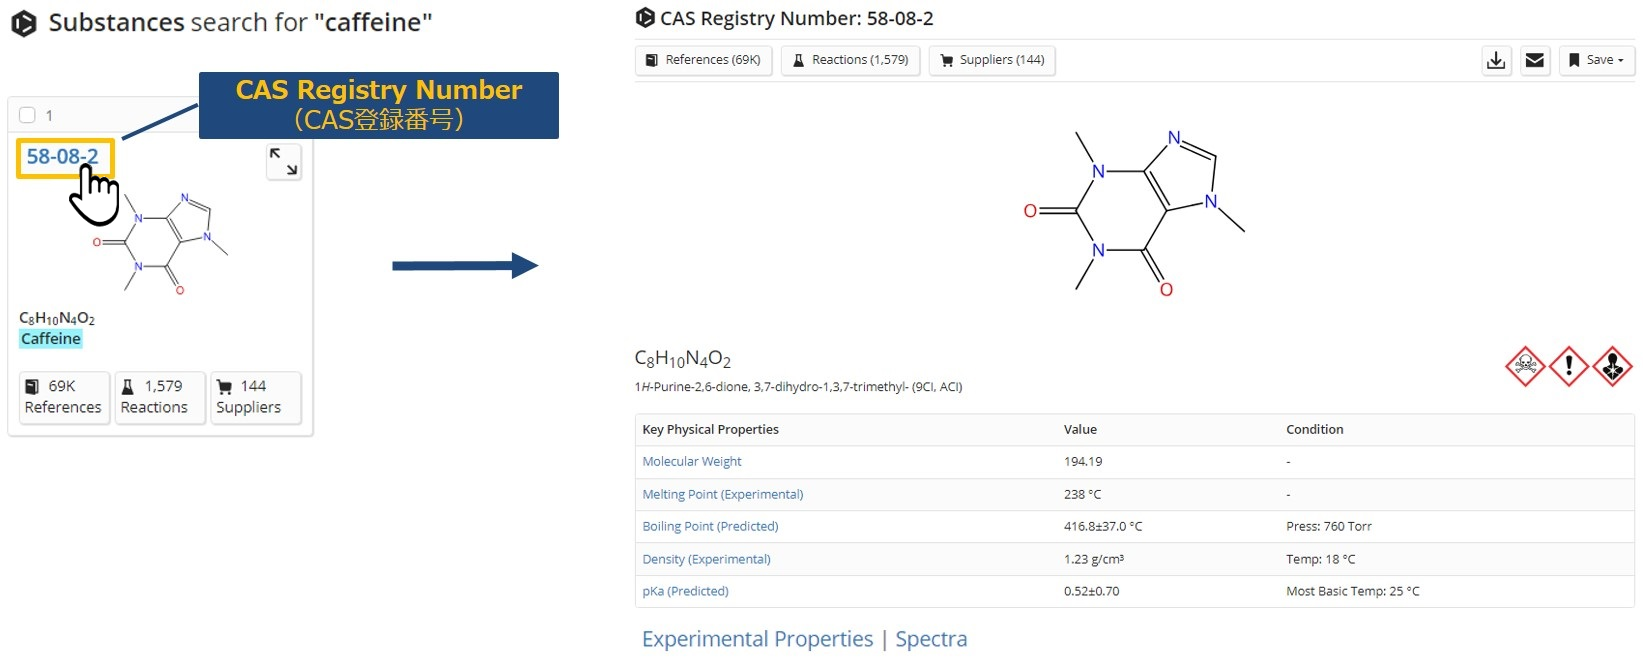Open the Save dropdown menu
The width and height of the screenshot is (1643, 664).
tap(1597, 61)
